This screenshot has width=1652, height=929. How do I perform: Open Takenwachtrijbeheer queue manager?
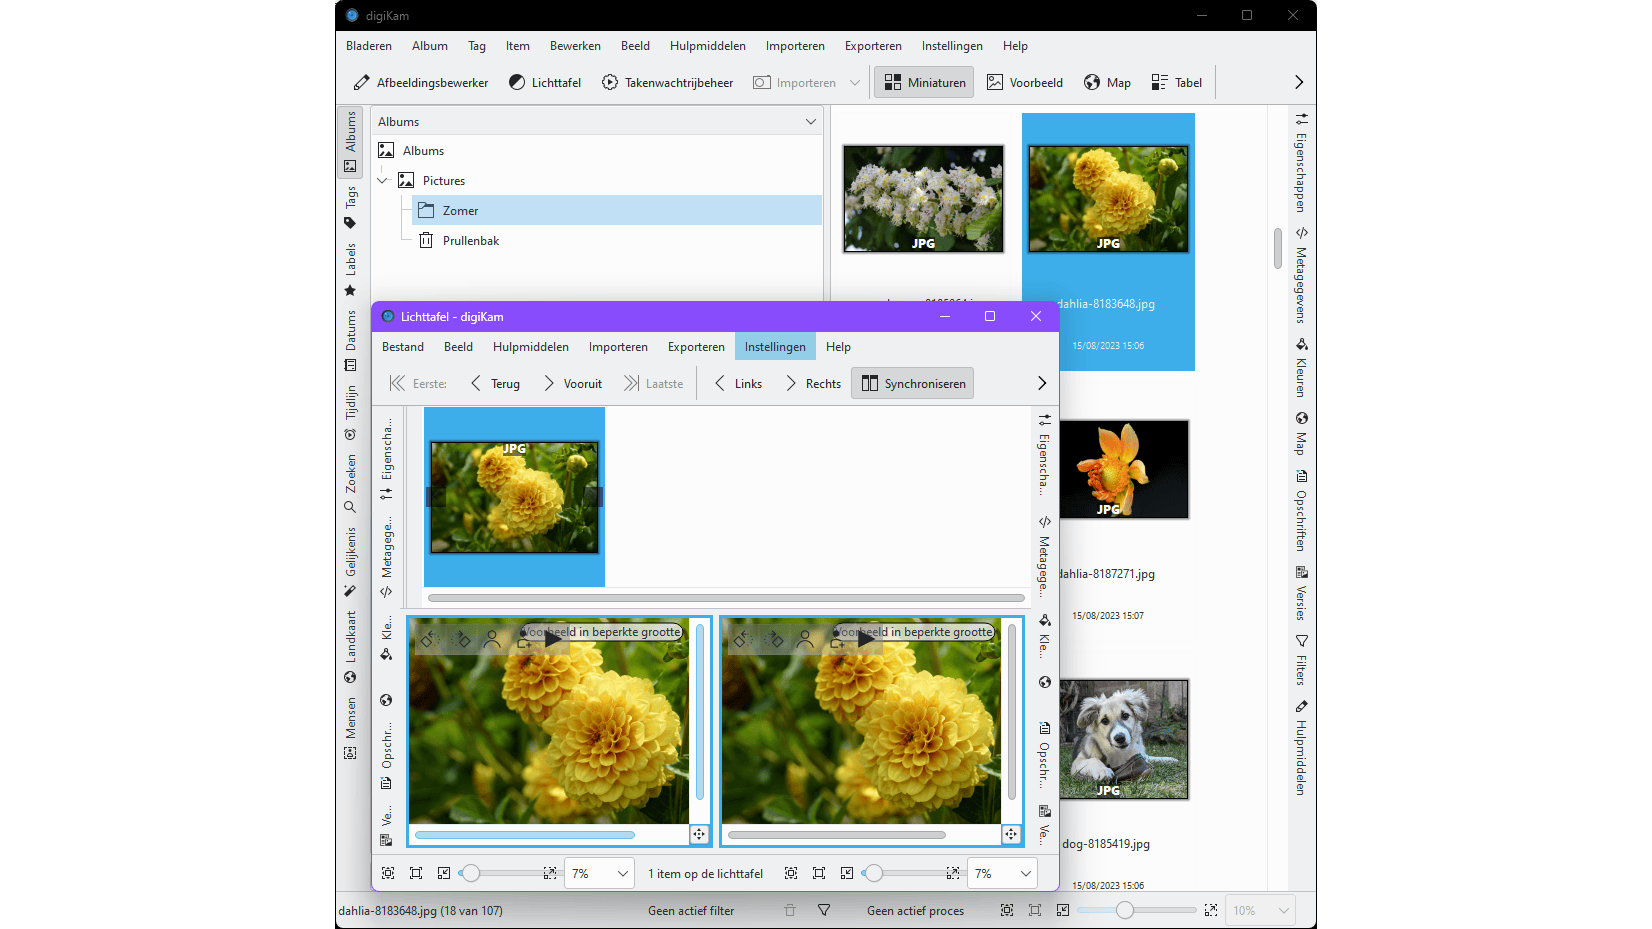pos(667,83)
